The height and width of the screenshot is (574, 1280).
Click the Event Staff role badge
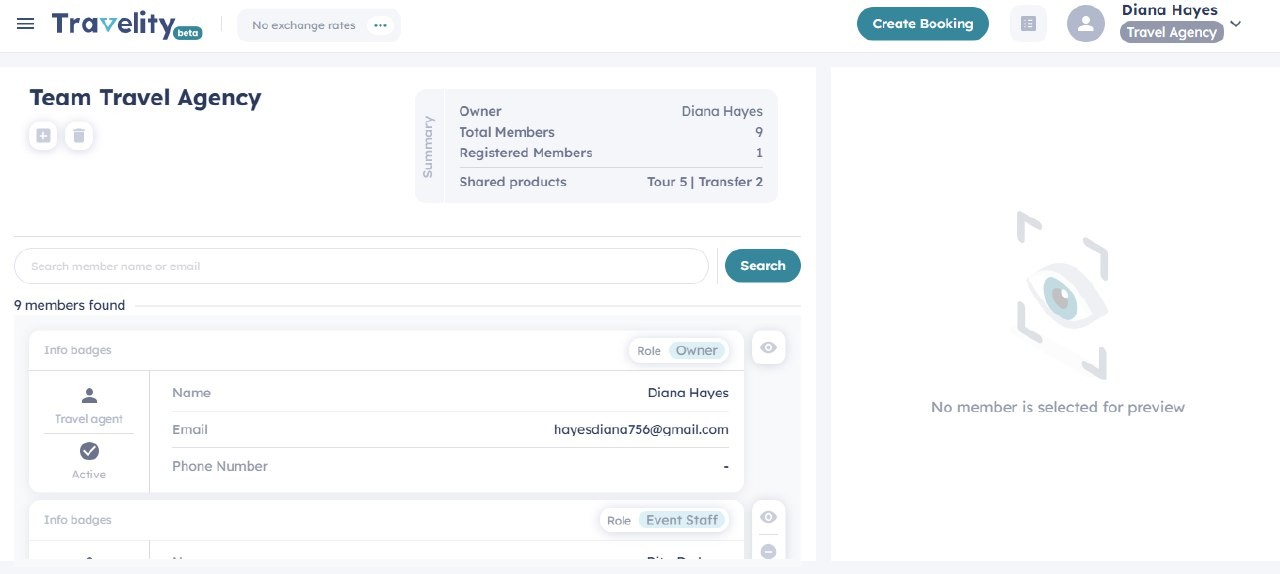pyautogui.click(x=681, y=520)
